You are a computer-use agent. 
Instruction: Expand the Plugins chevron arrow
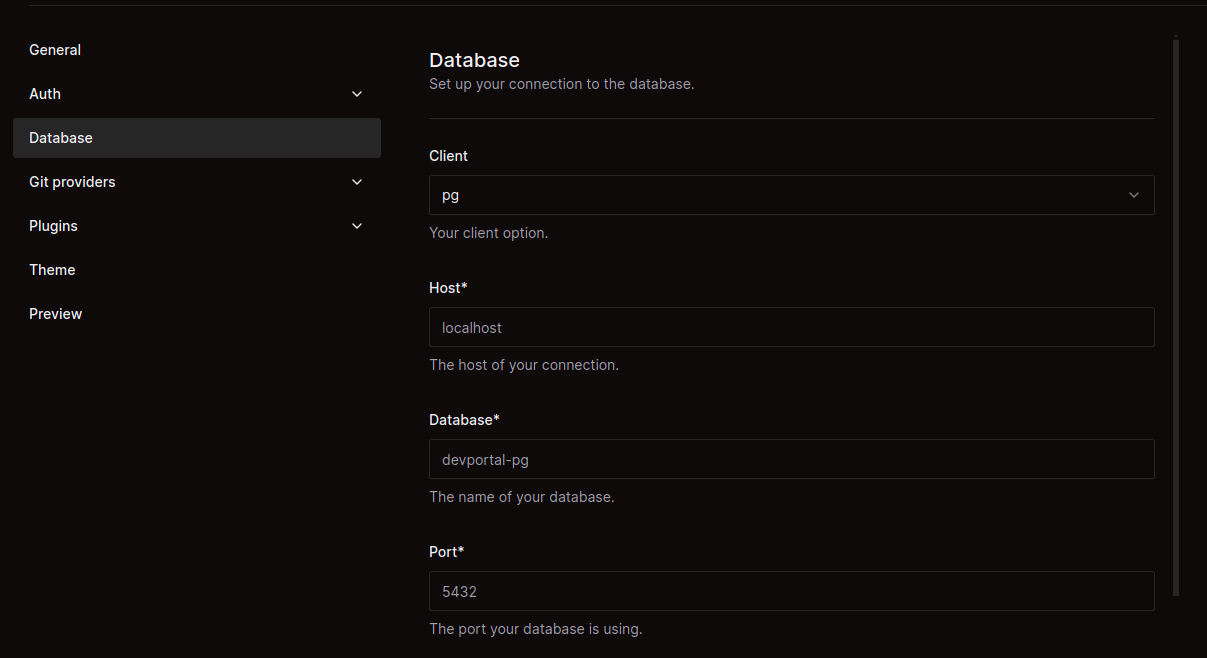coord(357,226)
